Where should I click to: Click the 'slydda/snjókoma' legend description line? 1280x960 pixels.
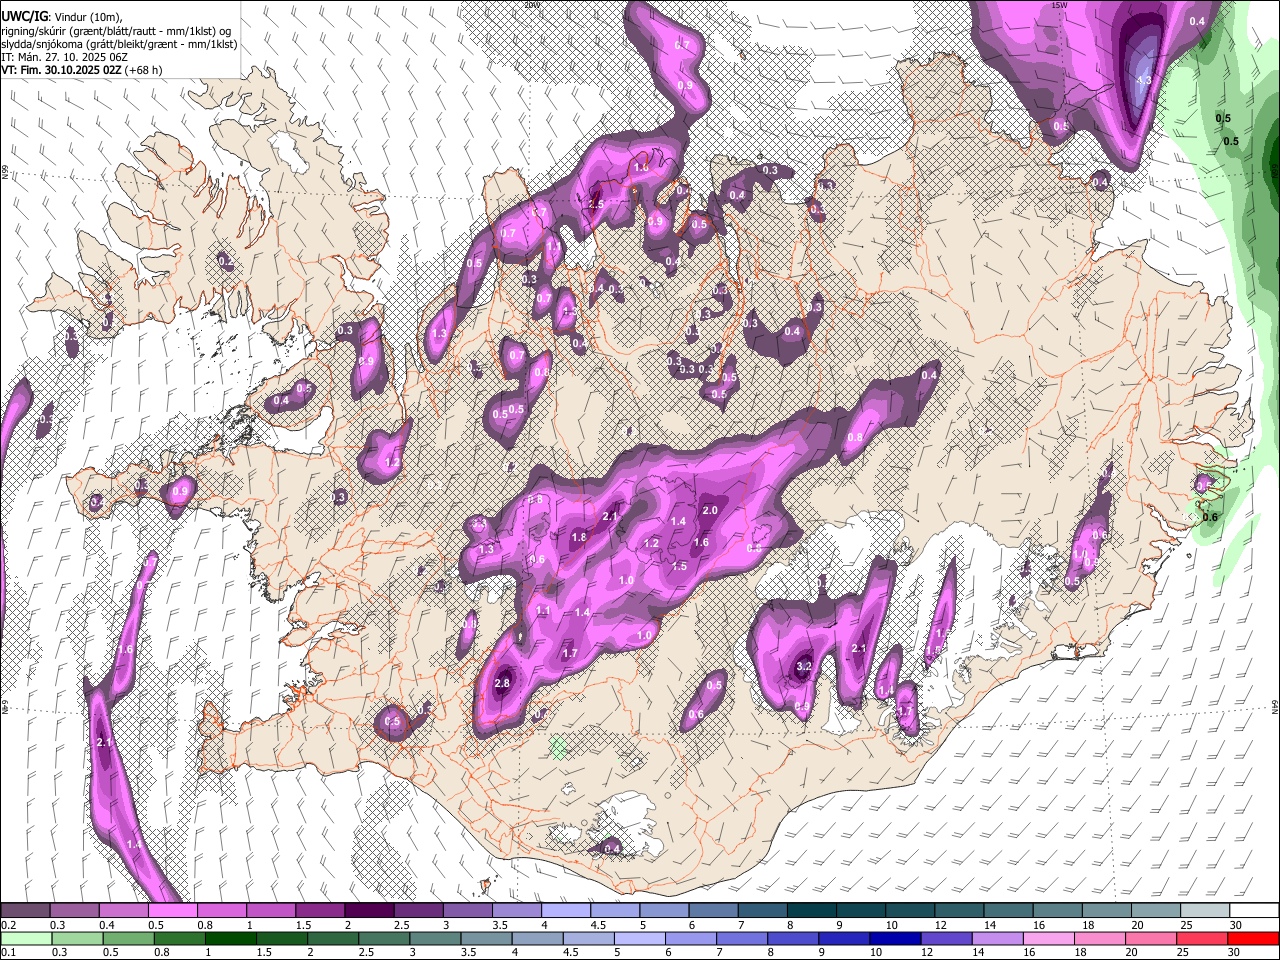point(119,44)
